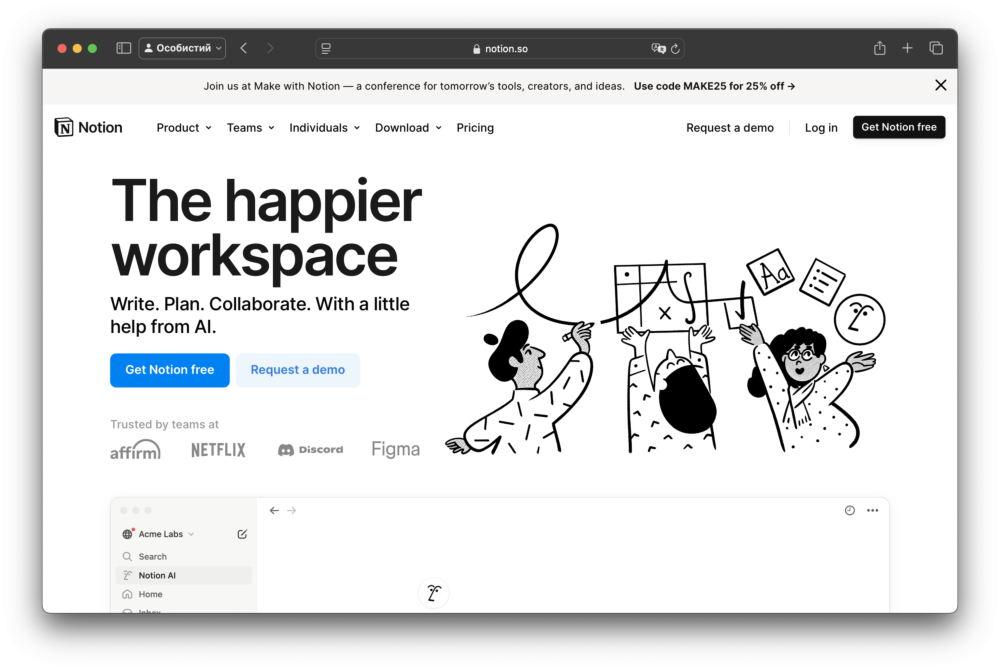Click the Home icon in preview sidebar
This screenshot has width=1000, height=669.
[127, 594]
